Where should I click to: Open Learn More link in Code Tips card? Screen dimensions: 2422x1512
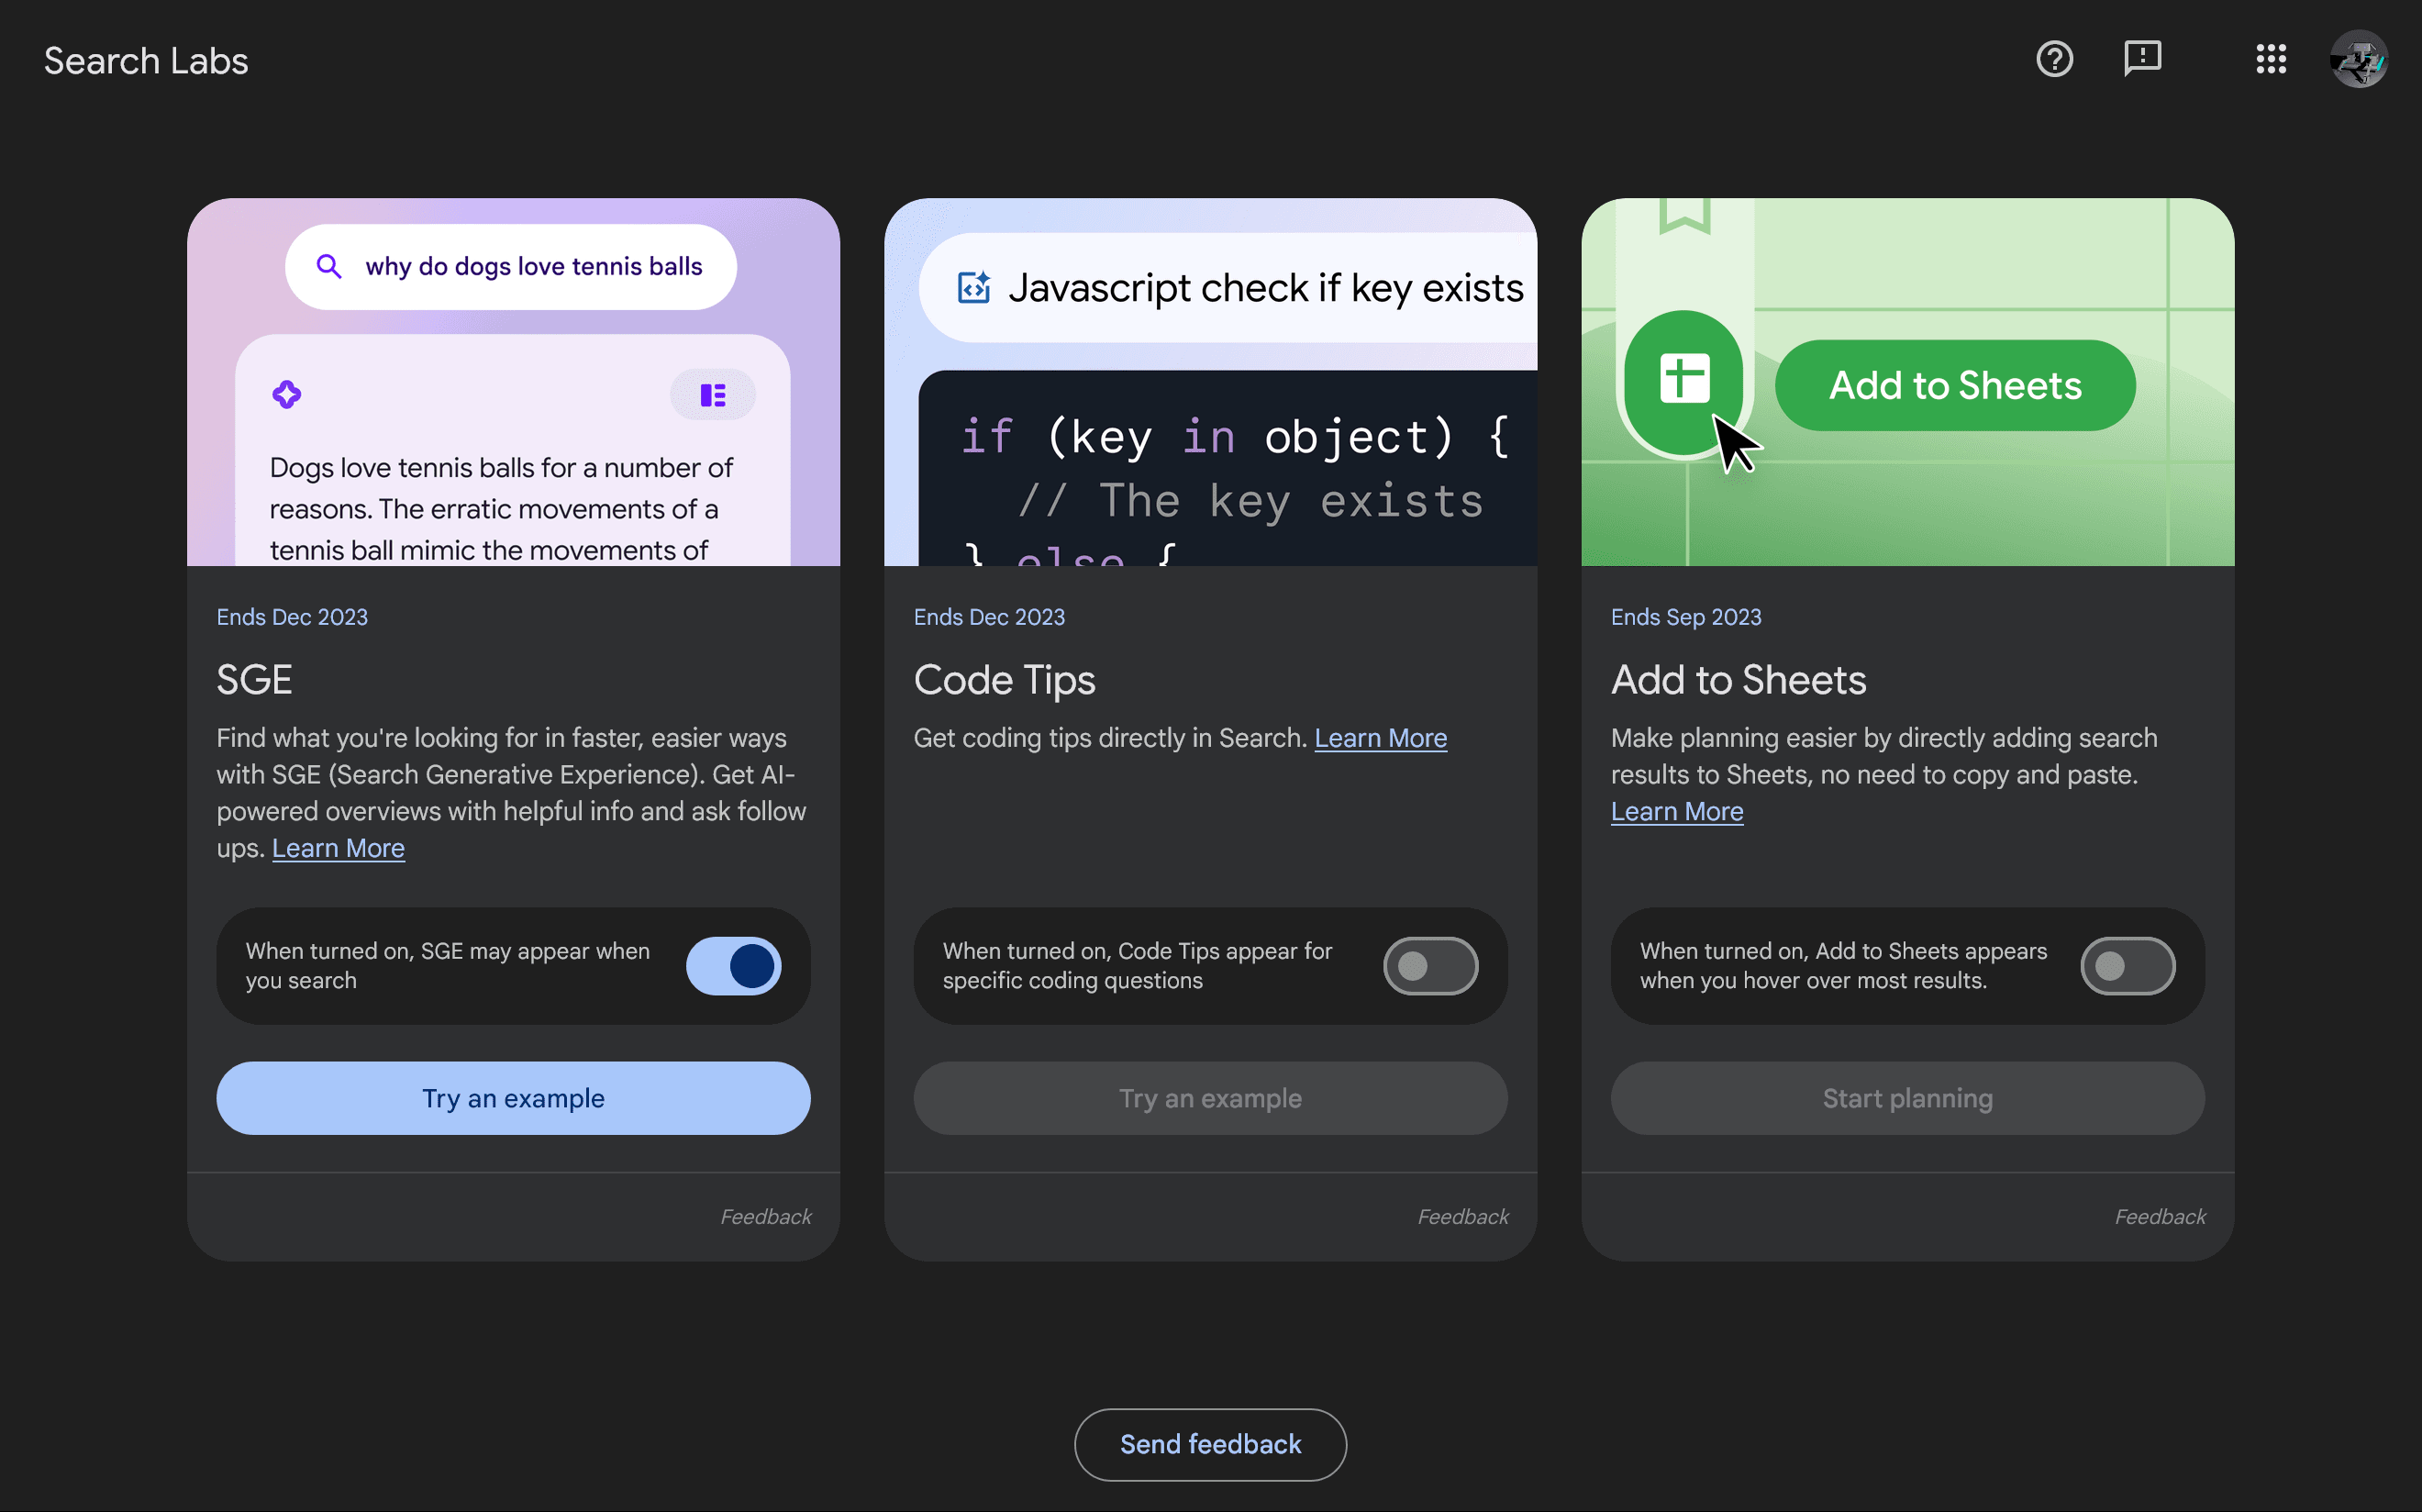point(1380,738)
